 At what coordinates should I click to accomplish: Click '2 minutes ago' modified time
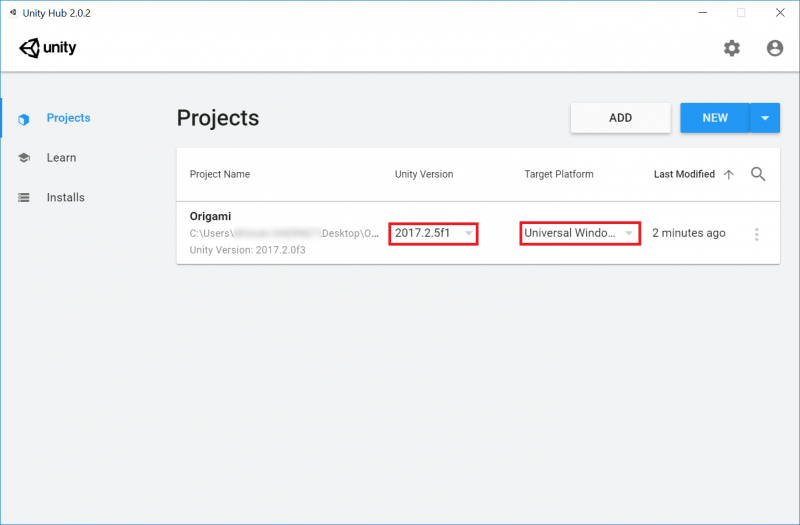[x=689, y=233]
